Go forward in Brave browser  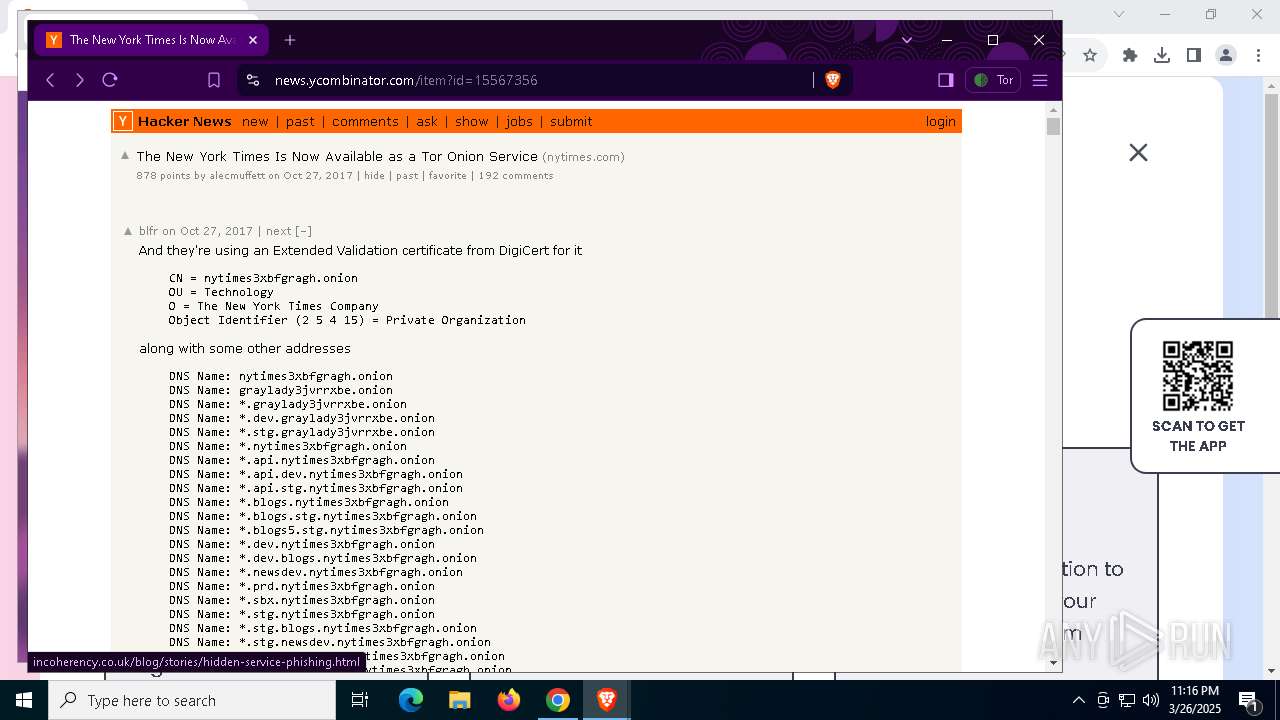80,80
